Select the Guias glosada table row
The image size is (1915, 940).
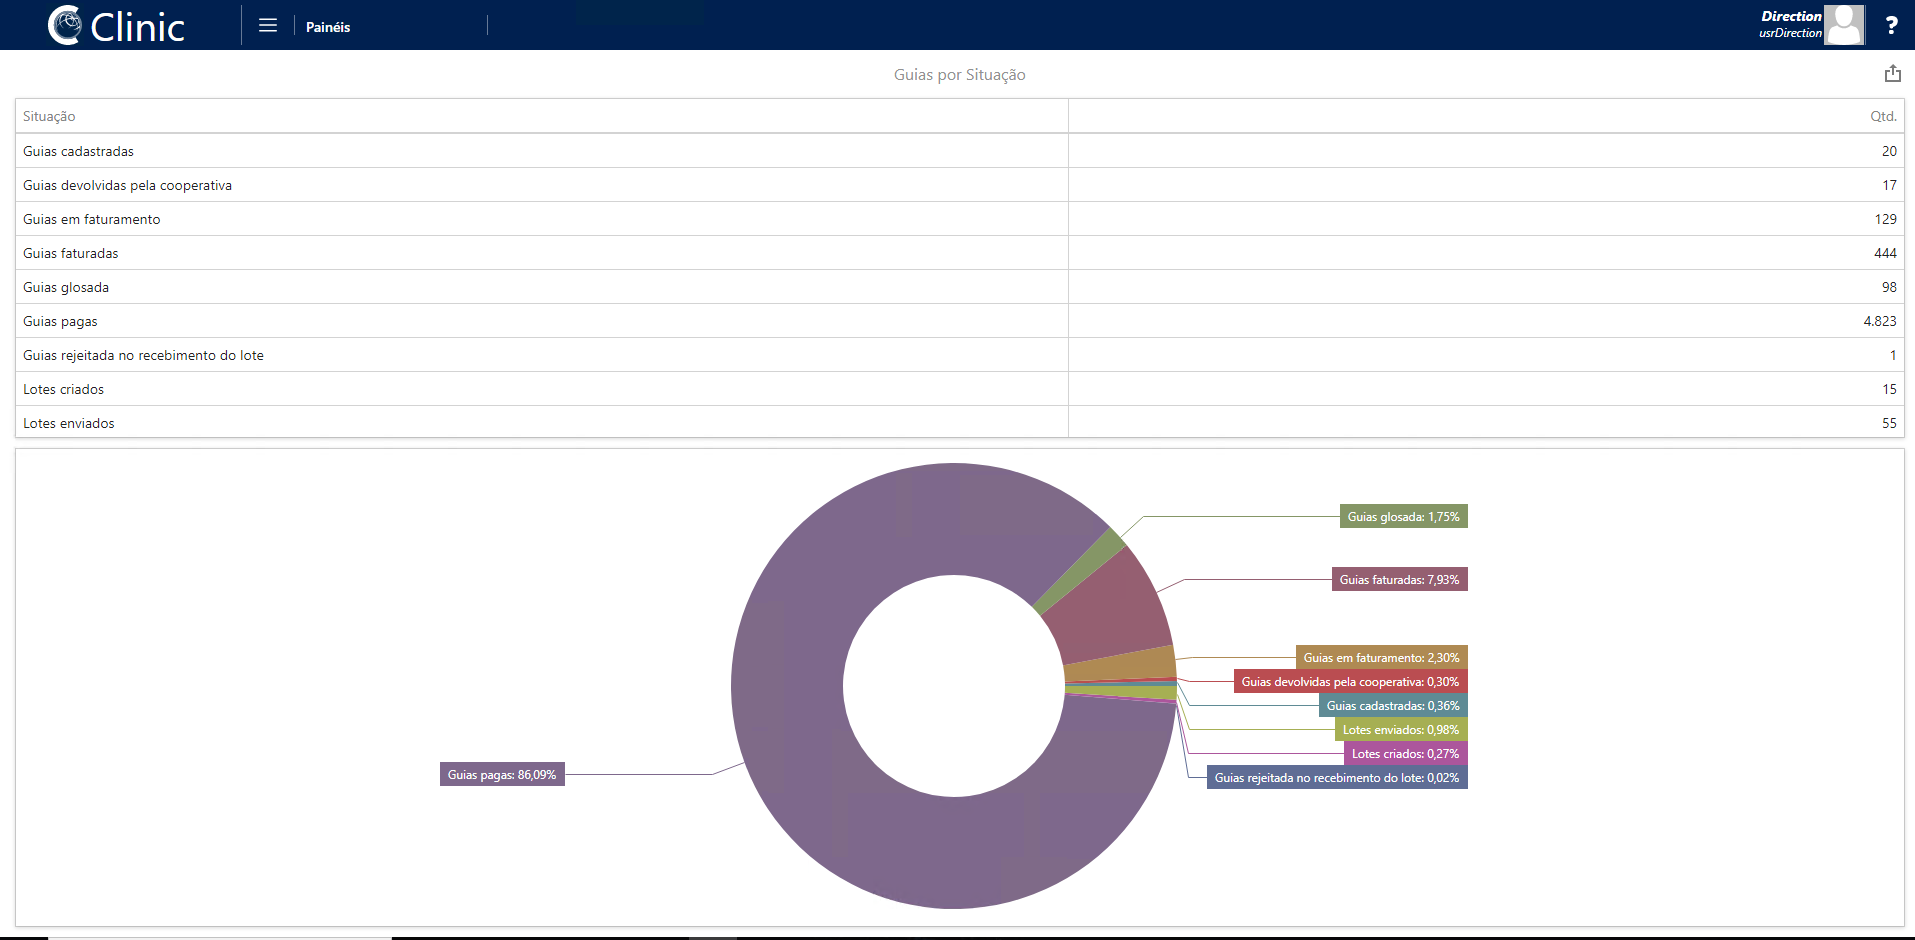click(x=959, y=287)
